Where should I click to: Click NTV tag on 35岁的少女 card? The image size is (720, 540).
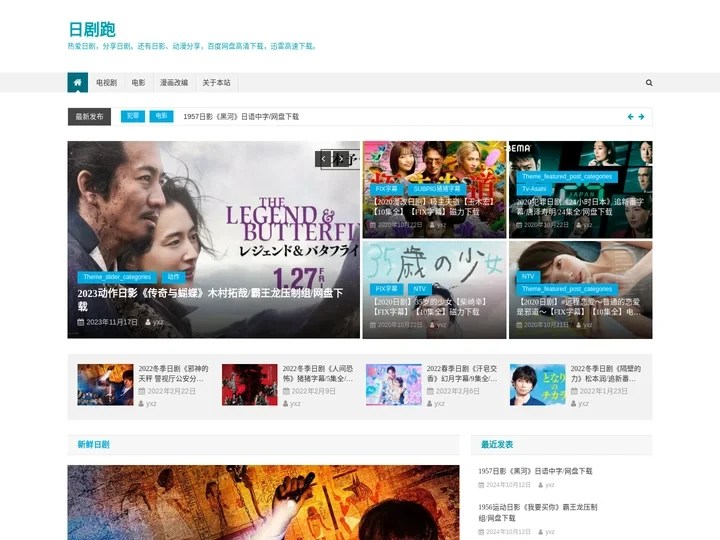[x=420, y=289]
